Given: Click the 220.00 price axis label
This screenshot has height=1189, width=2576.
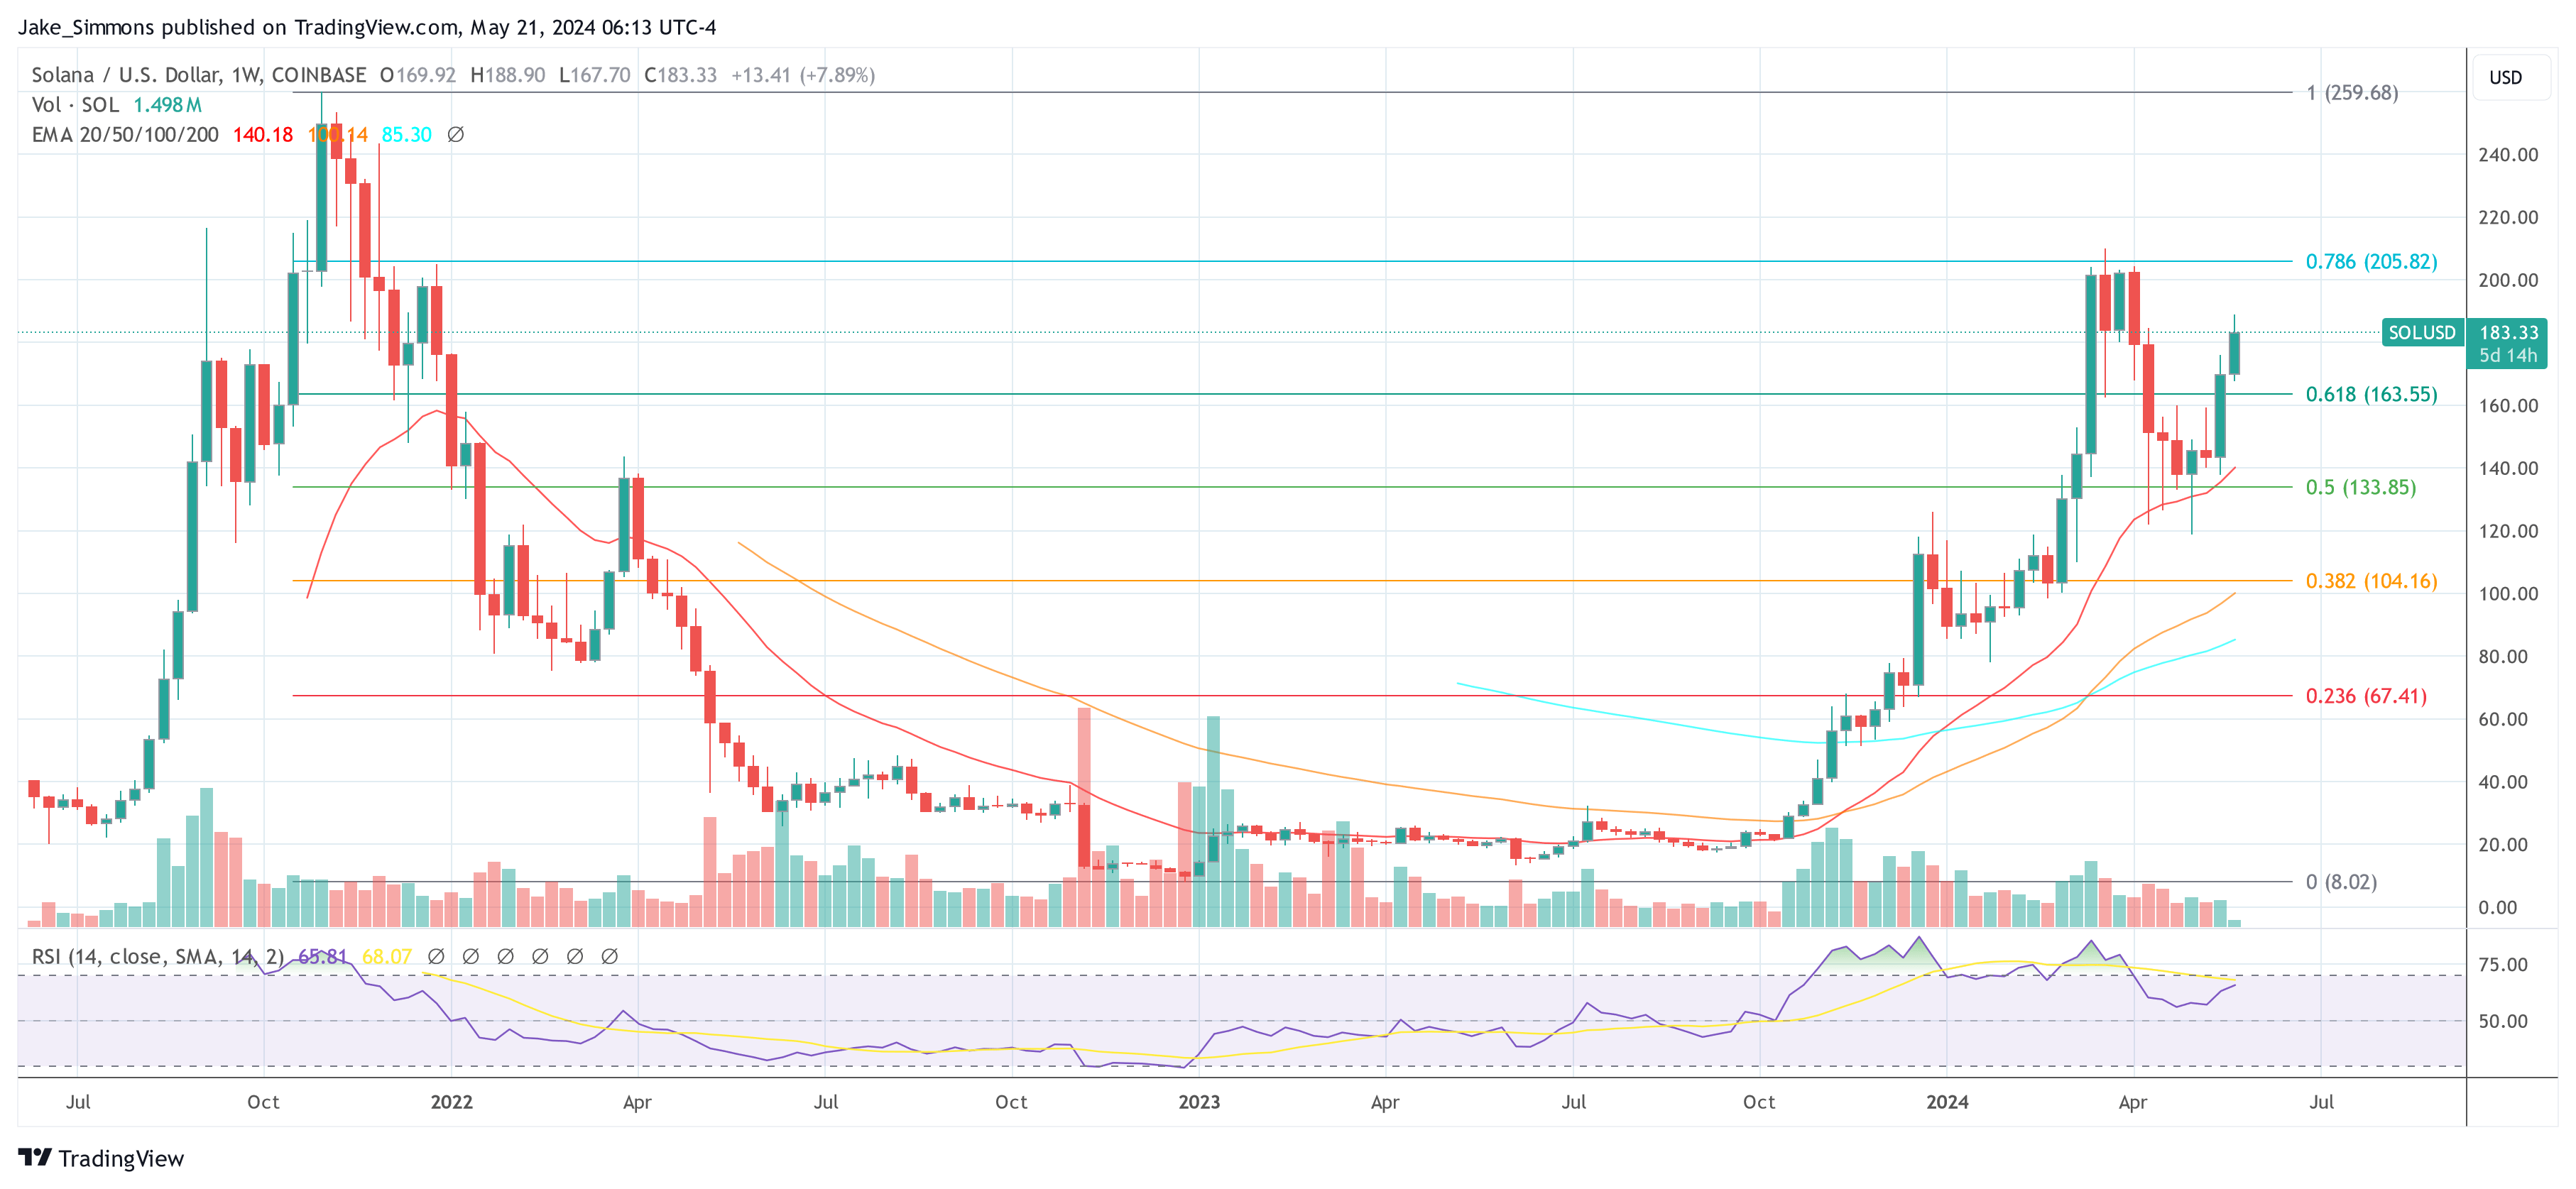Looking at the screenshot, I should [x=2507, y=217].
